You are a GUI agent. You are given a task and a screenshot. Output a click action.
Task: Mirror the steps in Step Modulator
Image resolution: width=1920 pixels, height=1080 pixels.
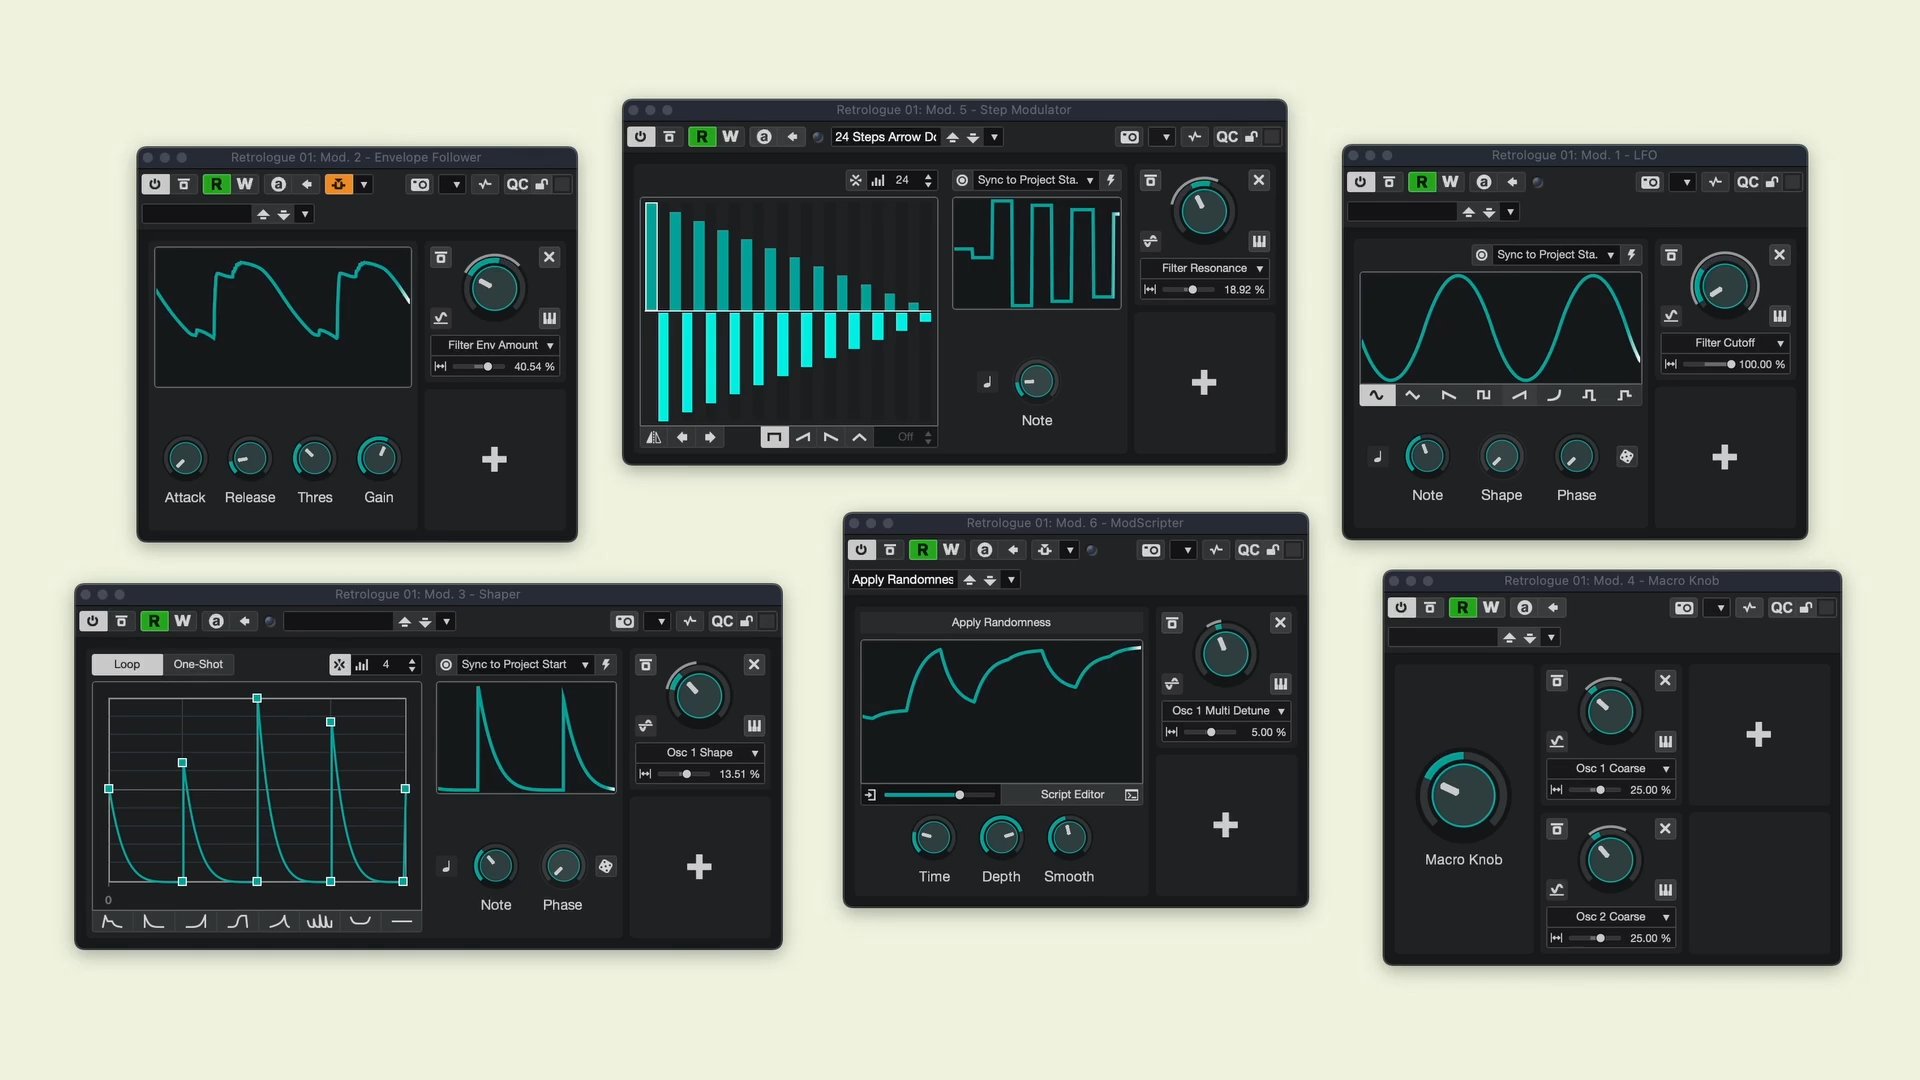pyautogui.click(x=654, y=437)
